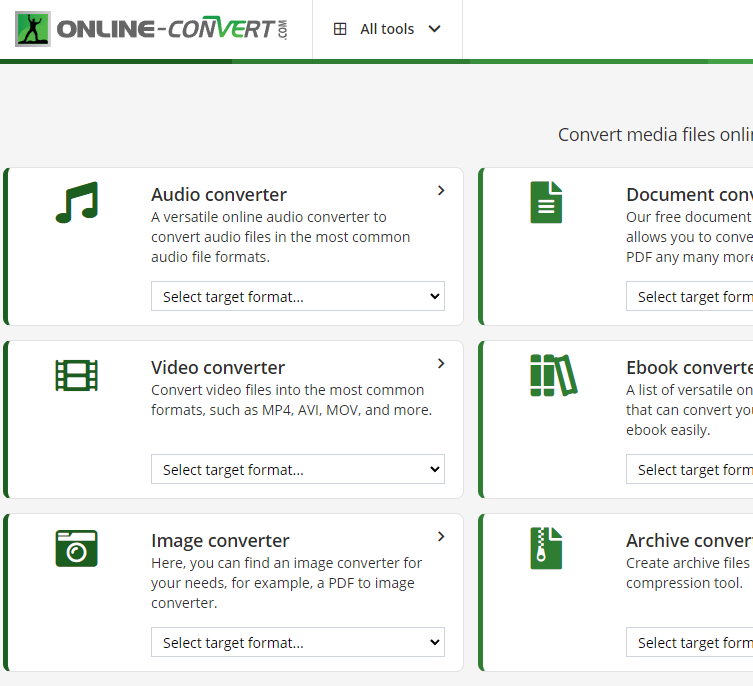
Task: Click the grid icon beside All tools
Action: (x=340, y=29)
